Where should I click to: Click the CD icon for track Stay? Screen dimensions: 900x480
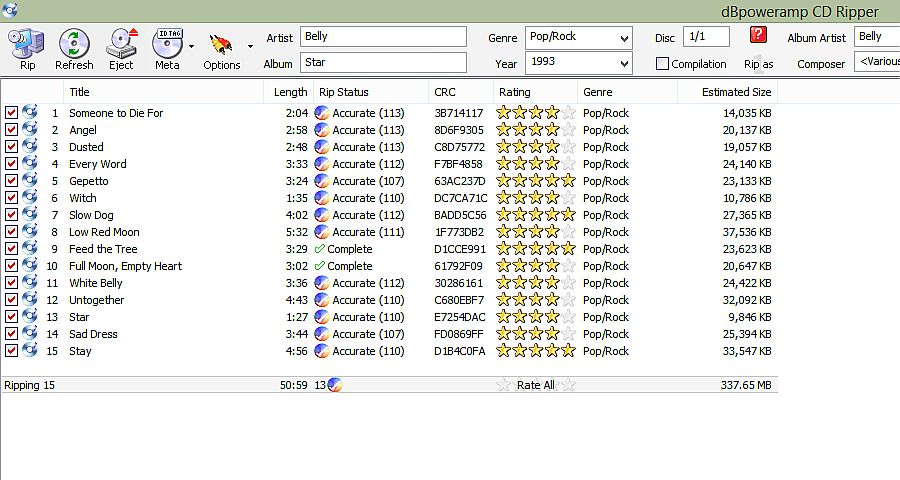[30, 350]
